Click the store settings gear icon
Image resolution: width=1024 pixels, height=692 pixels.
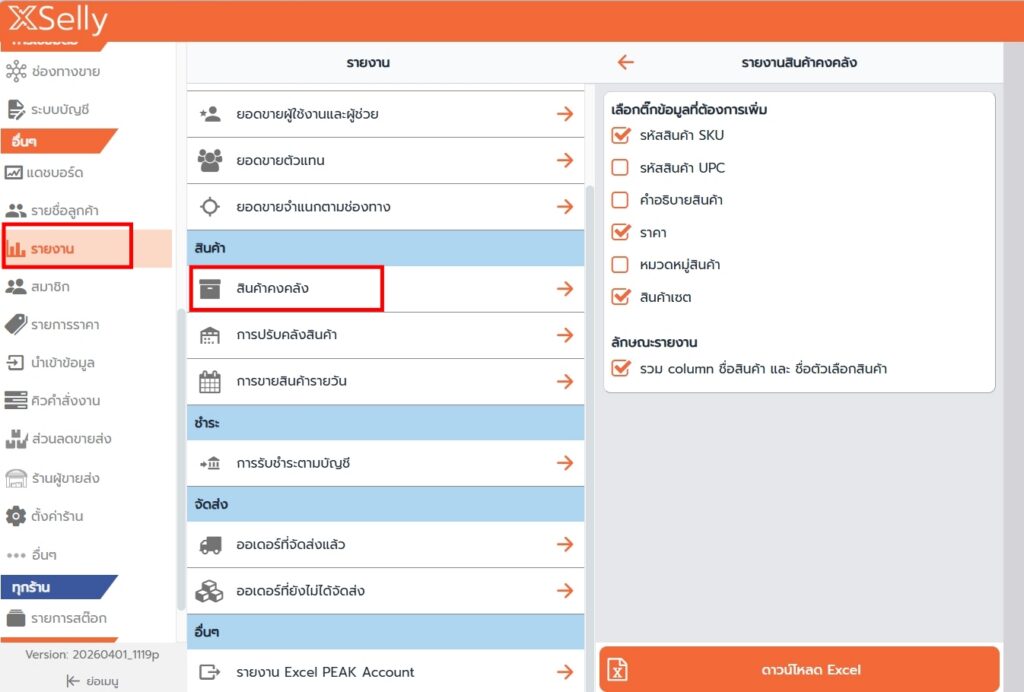[15, 516]
